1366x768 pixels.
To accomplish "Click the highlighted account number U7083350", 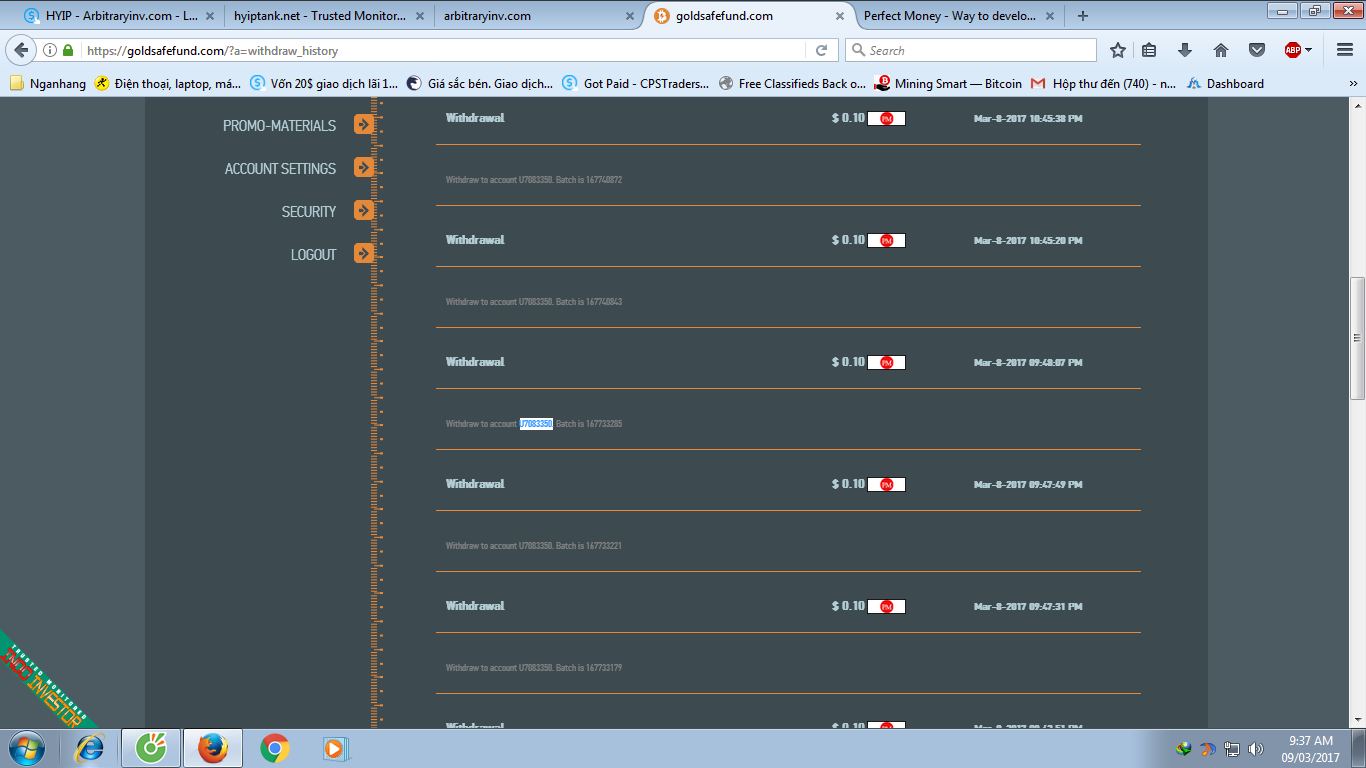I will coord(536,424).
